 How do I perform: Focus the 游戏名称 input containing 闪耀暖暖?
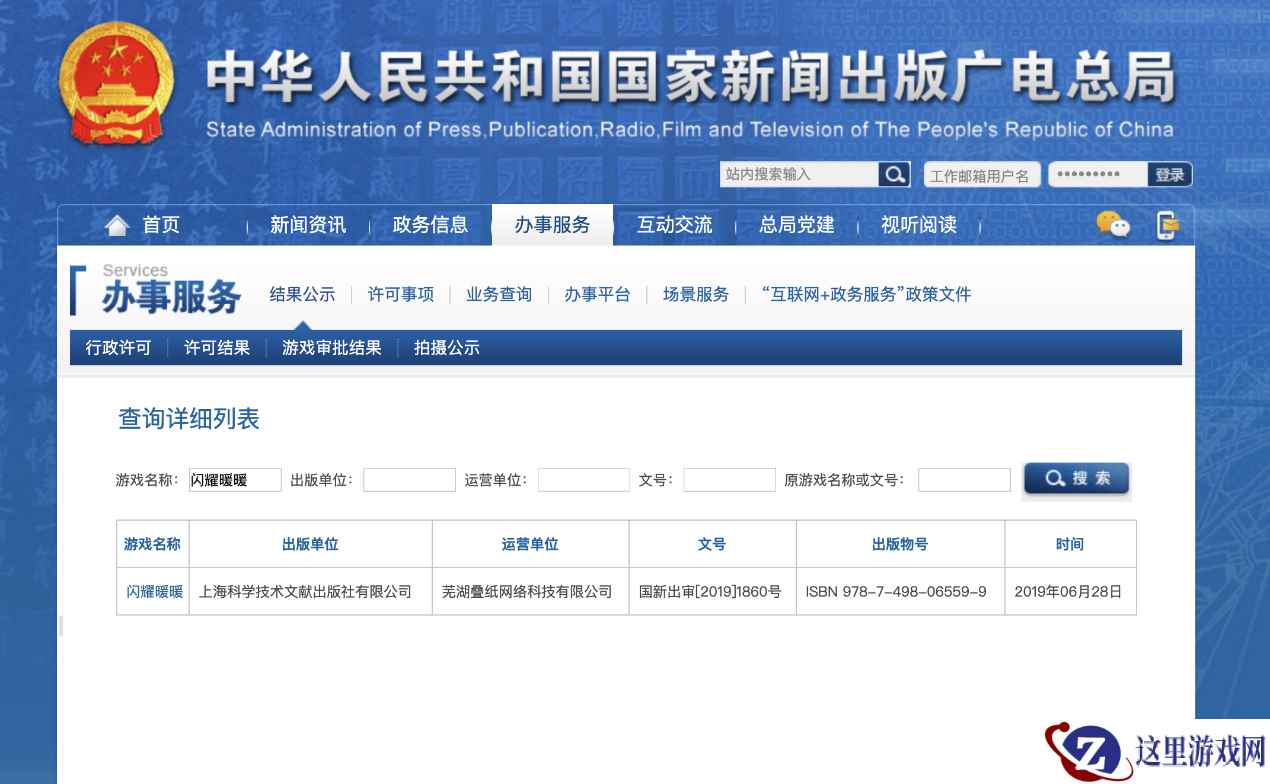(x=235, y=480)
